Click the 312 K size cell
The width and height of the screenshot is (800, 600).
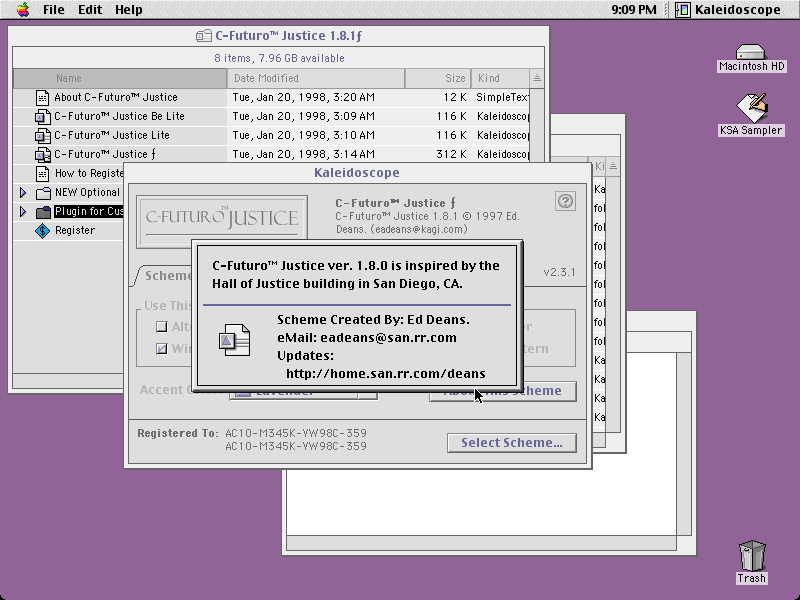(451, 154)
